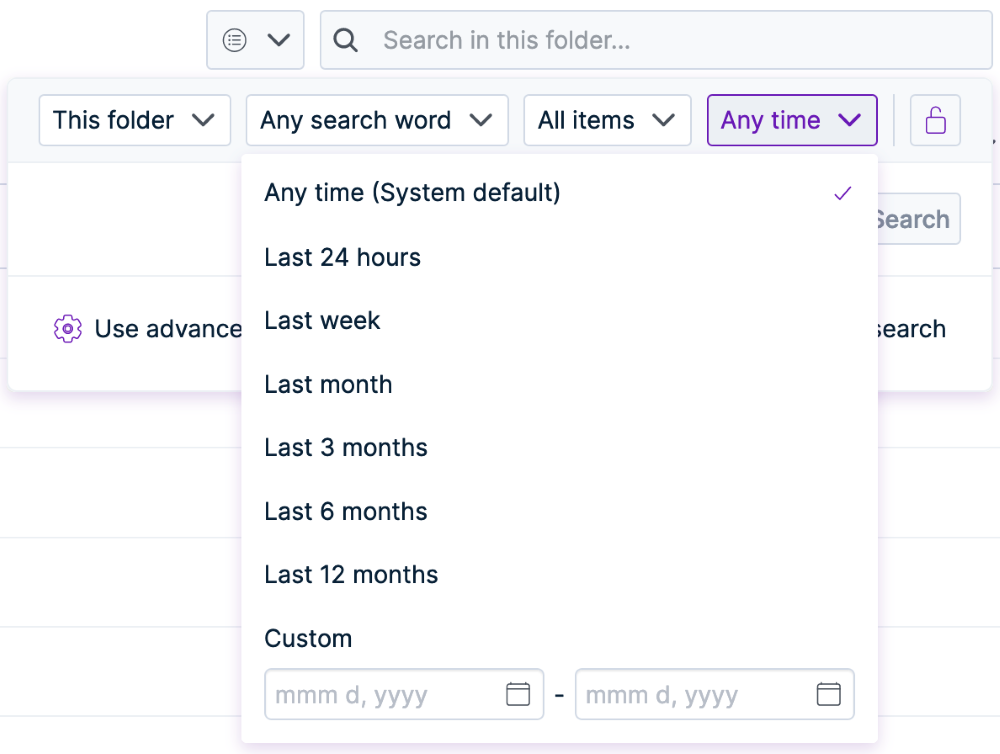Viewport: 1000px width, 754px height.
Task: Click the custom end date field
Action: (714, 694)
